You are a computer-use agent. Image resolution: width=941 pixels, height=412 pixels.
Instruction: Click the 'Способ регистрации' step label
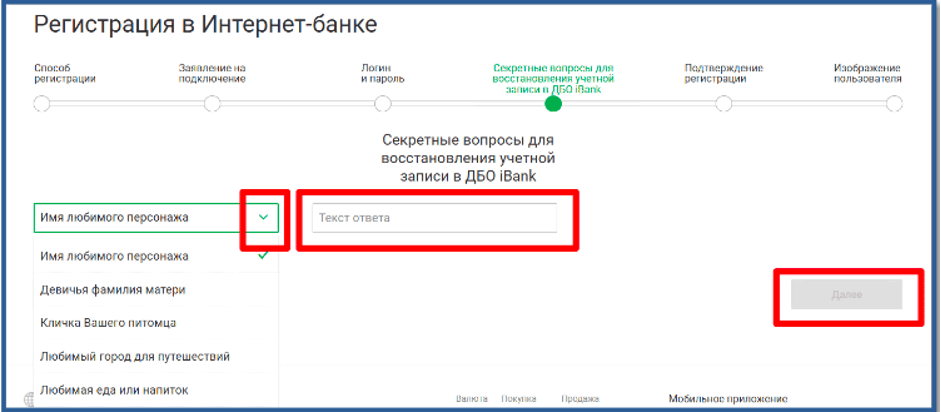[x=65, y=73]
